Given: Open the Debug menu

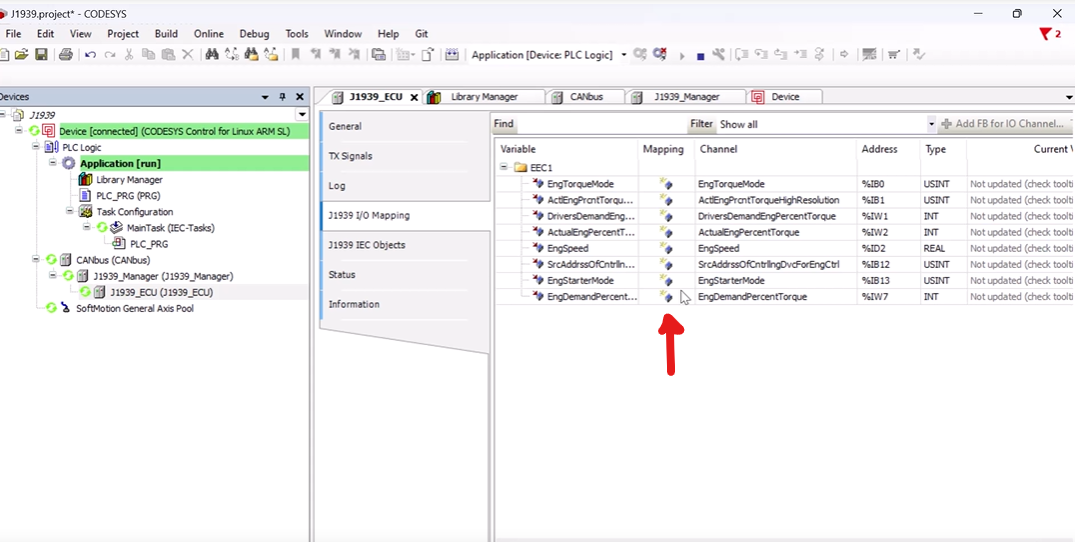Looking at the screenshot, I should (254, 34).
